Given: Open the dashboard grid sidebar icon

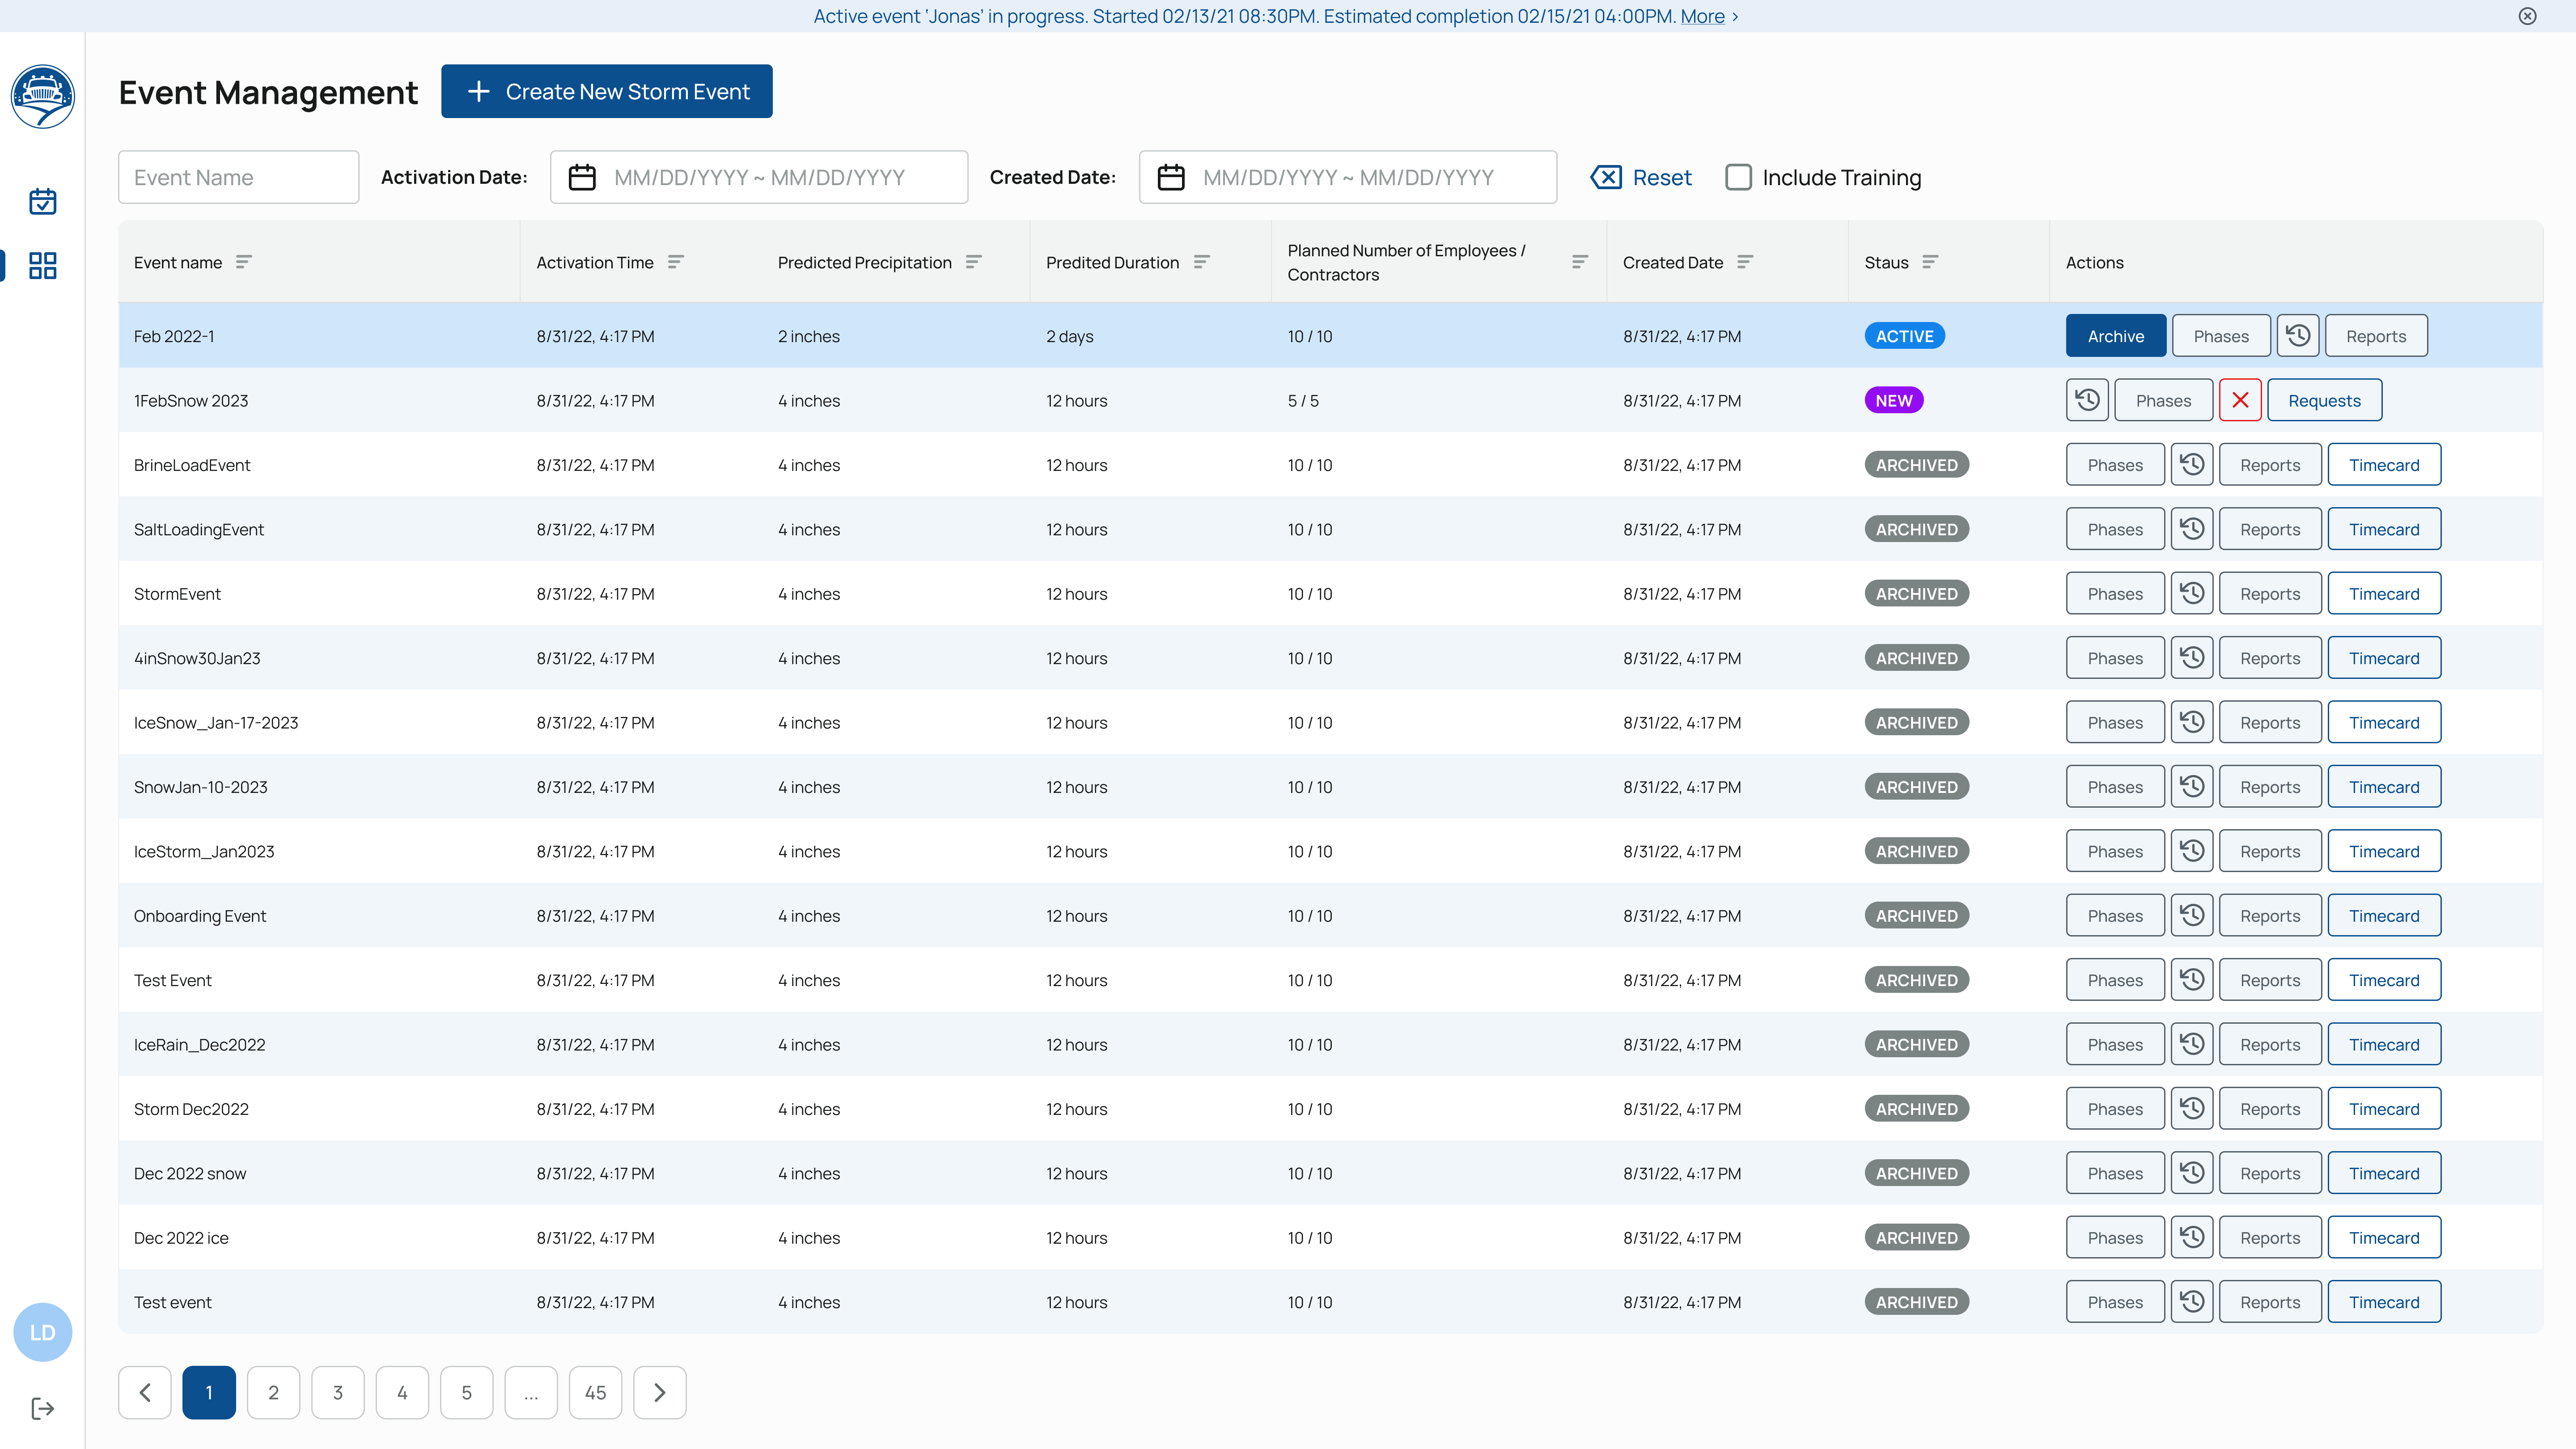Looking at the screenshot, I should [x=42, y=265].
